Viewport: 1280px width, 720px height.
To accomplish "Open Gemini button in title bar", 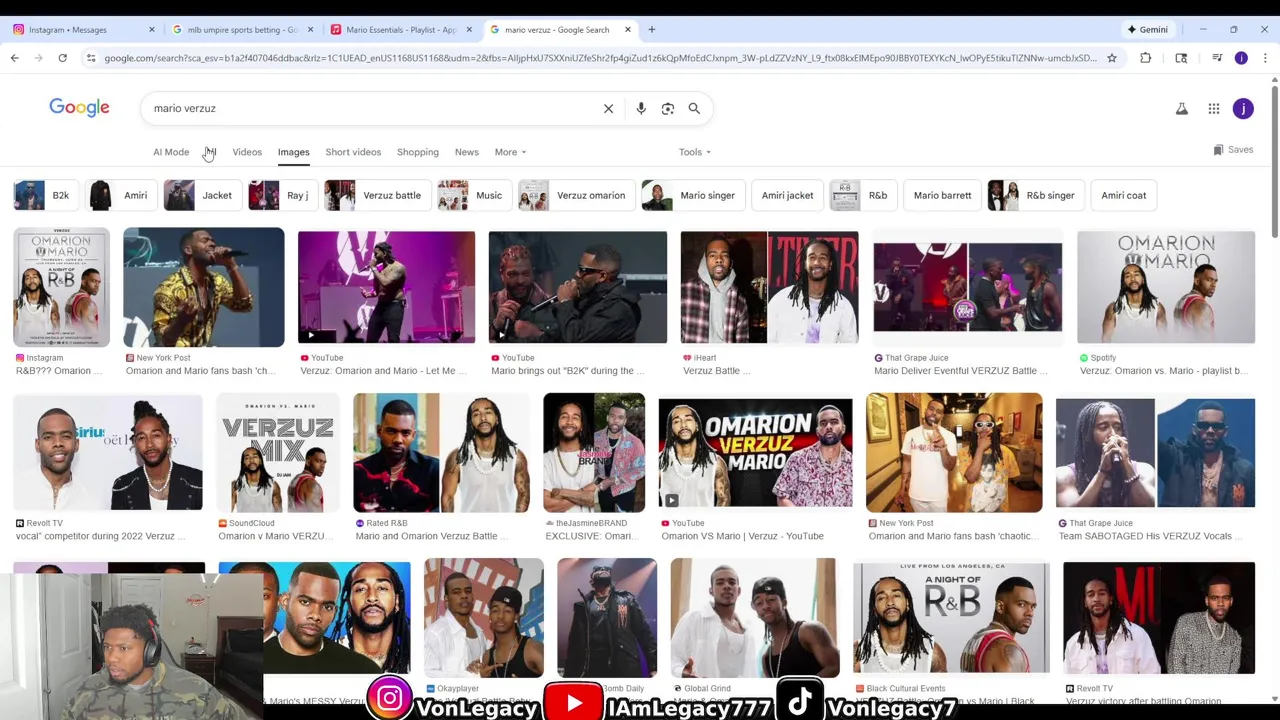I will pyautogui.click(x=1147, y=29).
